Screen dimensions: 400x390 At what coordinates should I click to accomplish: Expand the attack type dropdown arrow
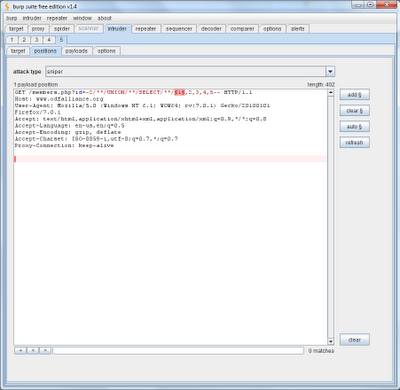coord(330,71)
